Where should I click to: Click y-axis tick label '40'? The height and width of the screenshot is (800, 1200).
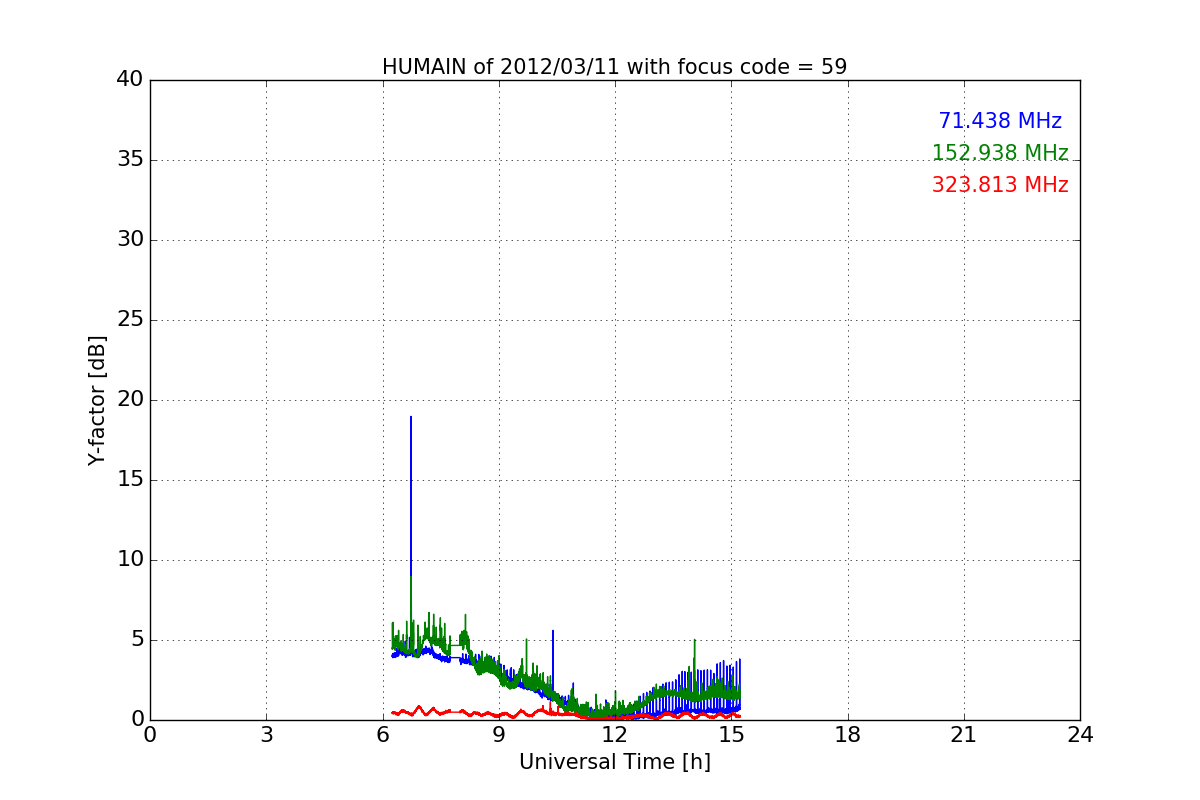coord(130,80)
